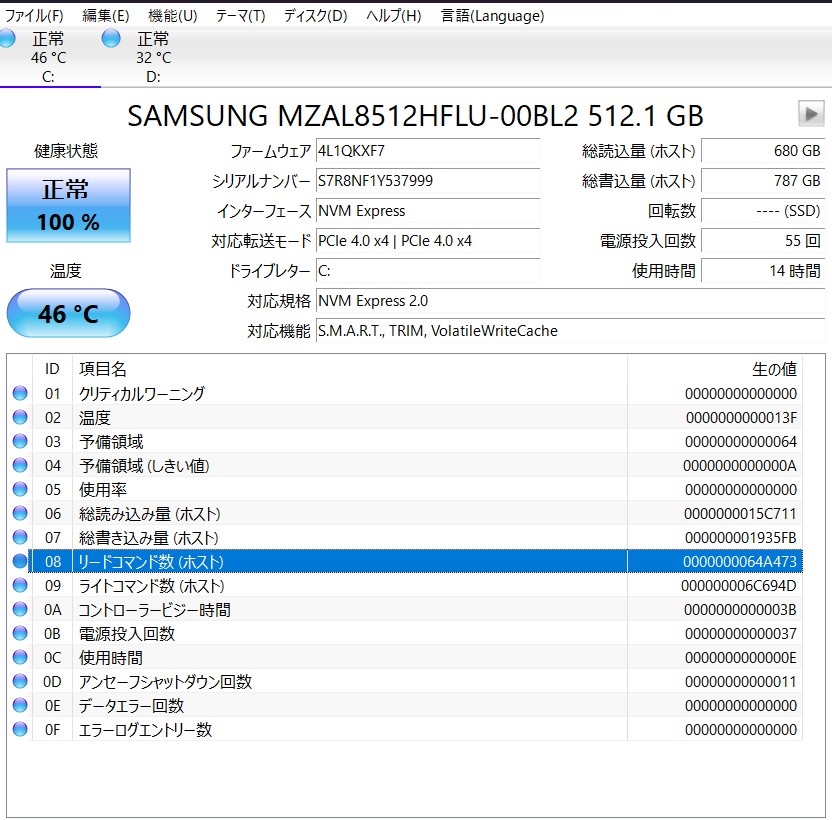Screen dimensions: 832x820
Task: Click the SAMSUNG MZAL8512HFLU-00BL2 model title
Action: (x=415, y=115)
